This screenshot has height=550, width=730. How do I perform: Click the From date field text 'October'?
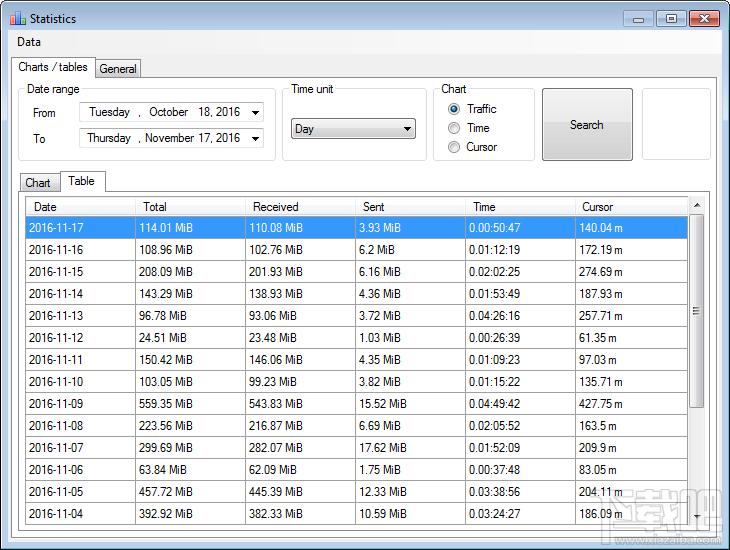(x=169, y=112)
